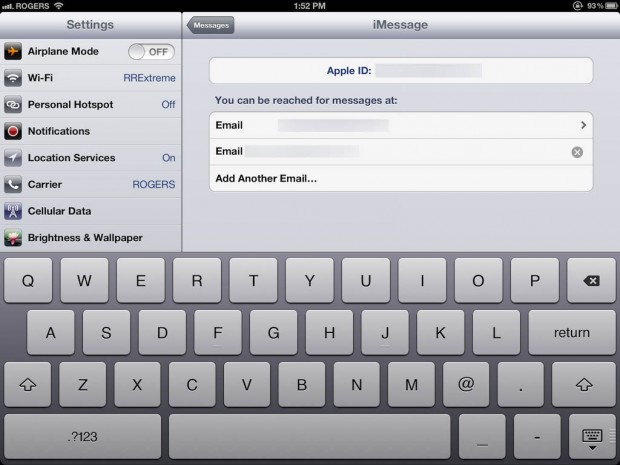This screenshot has width=620, height=465.
Task: Tap the left Shift arrow key
Action: [28, 384]
